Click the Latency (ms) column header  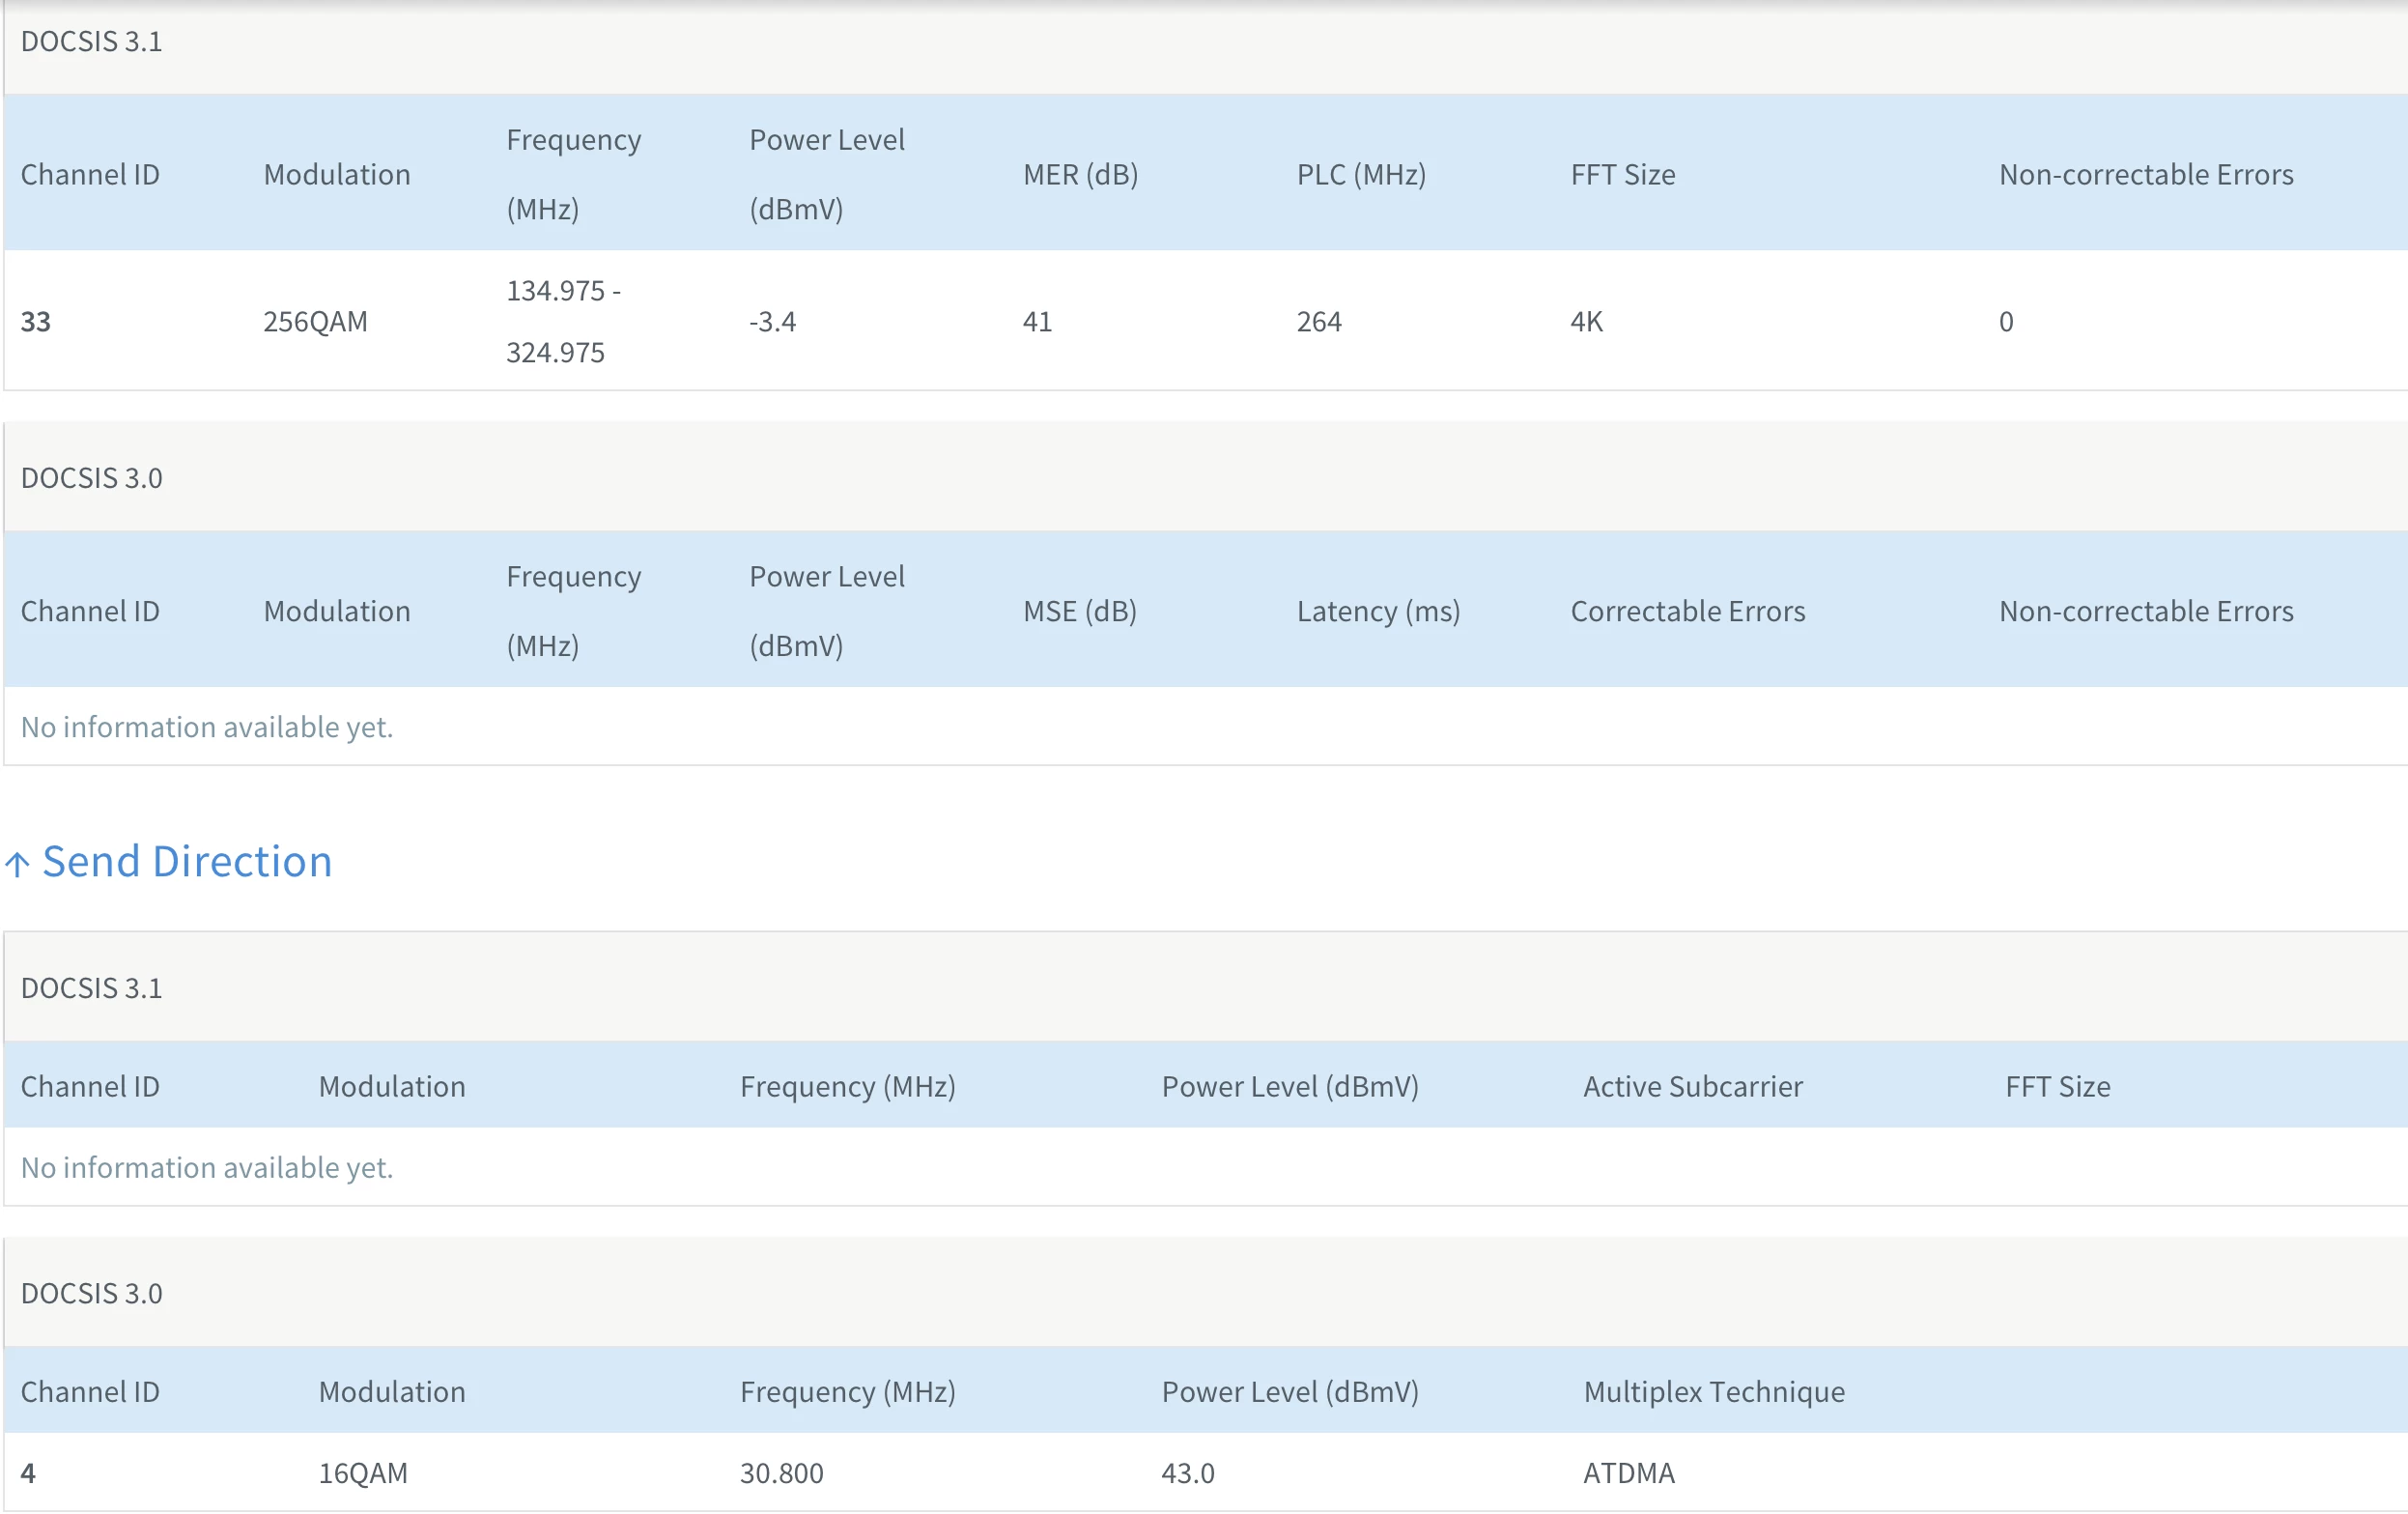coord(1377,611)
